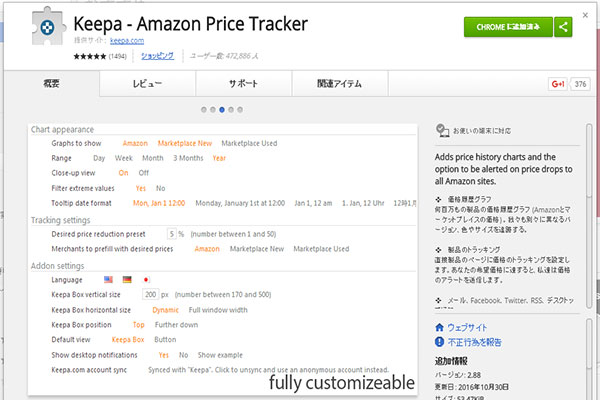Set Filter extreme values to No
600x400 pixels.
coord(160,187)
